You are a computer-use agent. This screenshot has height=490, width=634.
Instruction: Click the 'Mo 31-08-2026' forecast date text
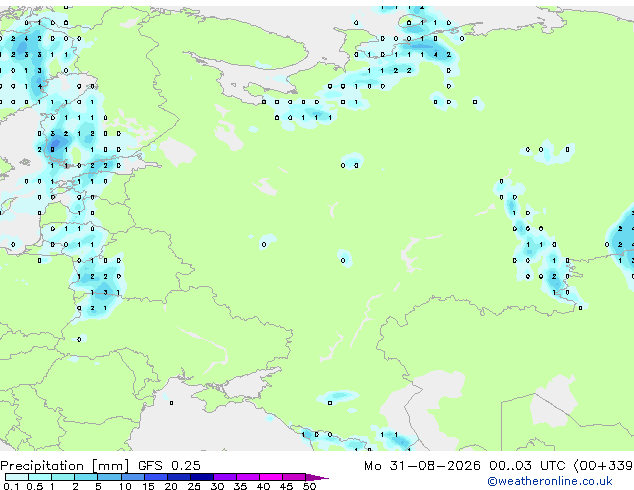click(x=422, y=466)
